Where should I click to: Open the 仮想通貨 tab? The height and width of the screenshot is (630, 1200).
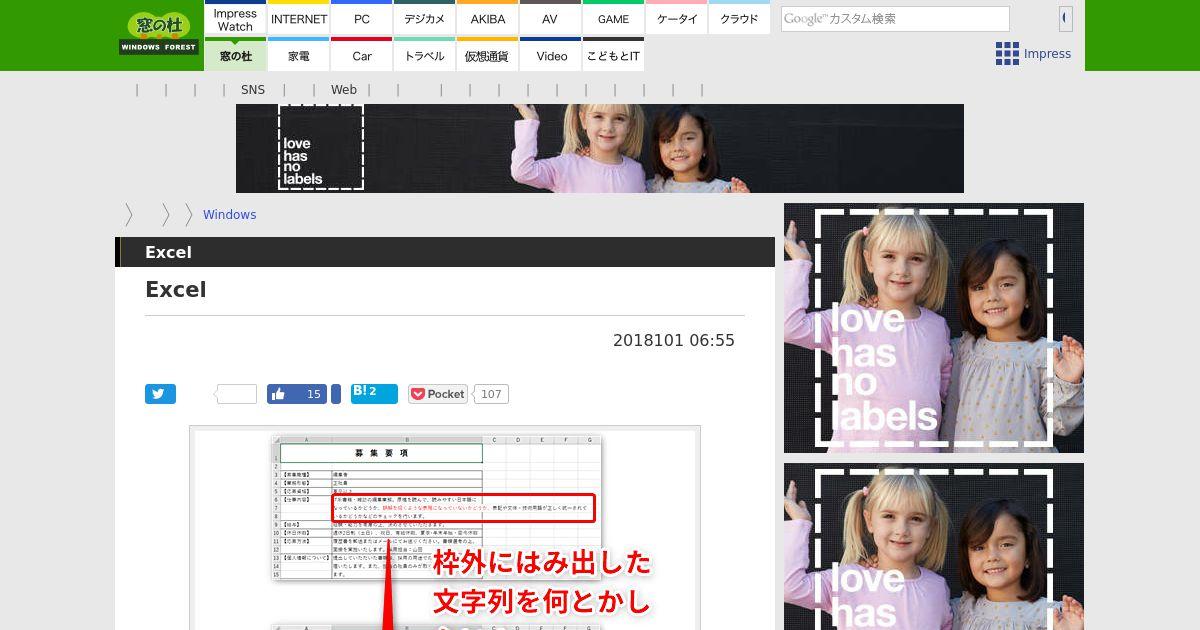pyautogui.click(x=488, y=56)
